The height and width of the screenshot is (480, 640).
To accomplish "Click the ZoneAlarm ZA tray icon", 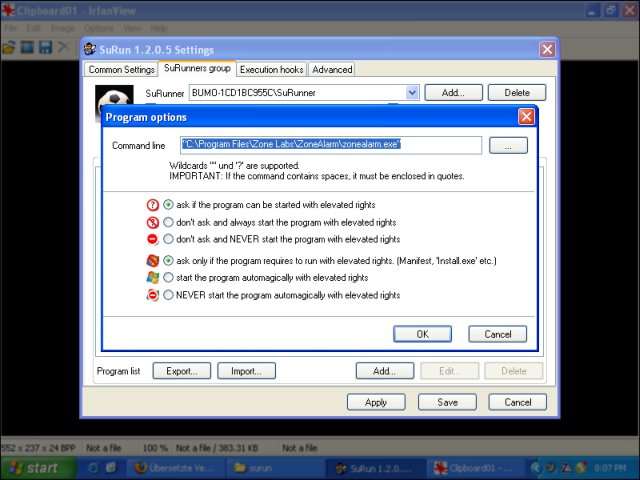I will (x=566, y=468).
